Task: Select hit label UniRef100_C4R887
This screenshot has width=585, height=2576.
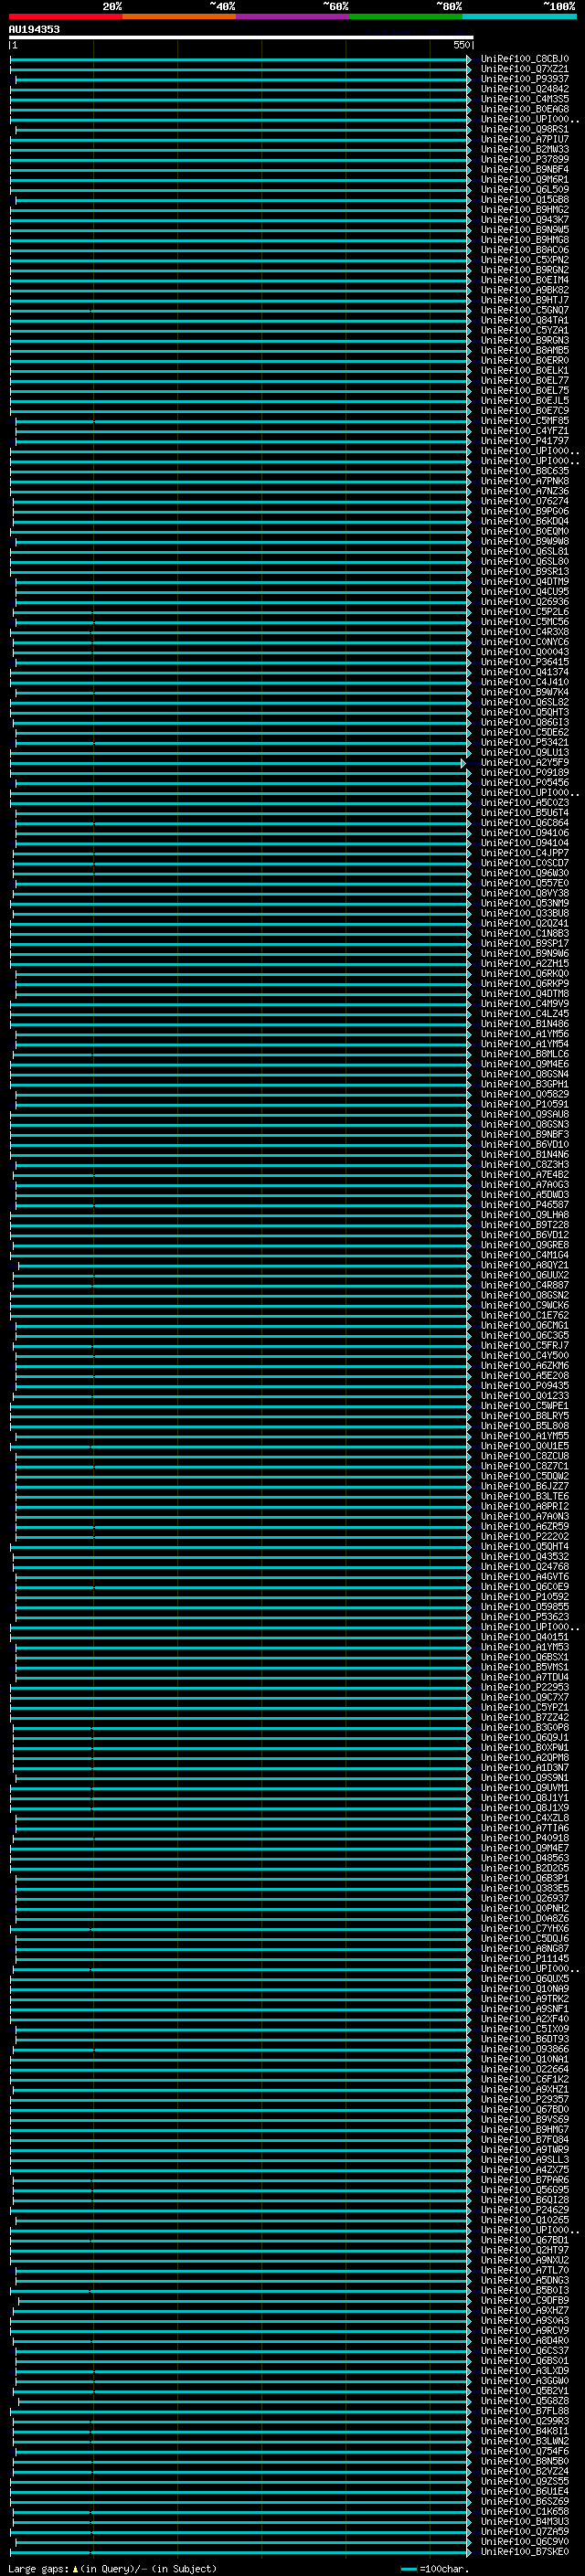Action: (525, 1285)
